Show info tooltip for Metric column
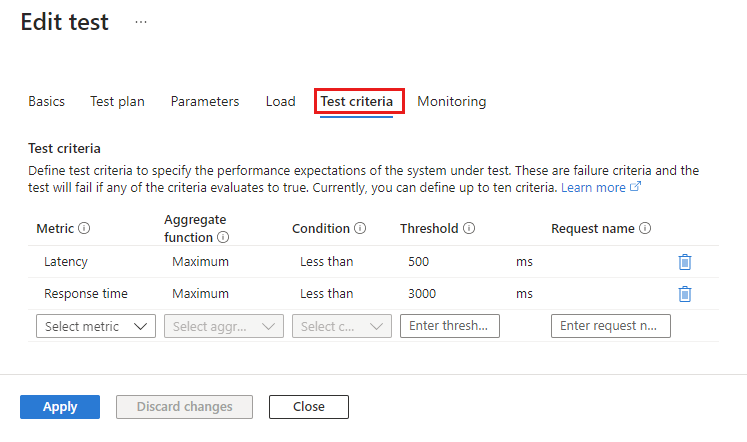The image size is (747, 442). tap(84, 228)
